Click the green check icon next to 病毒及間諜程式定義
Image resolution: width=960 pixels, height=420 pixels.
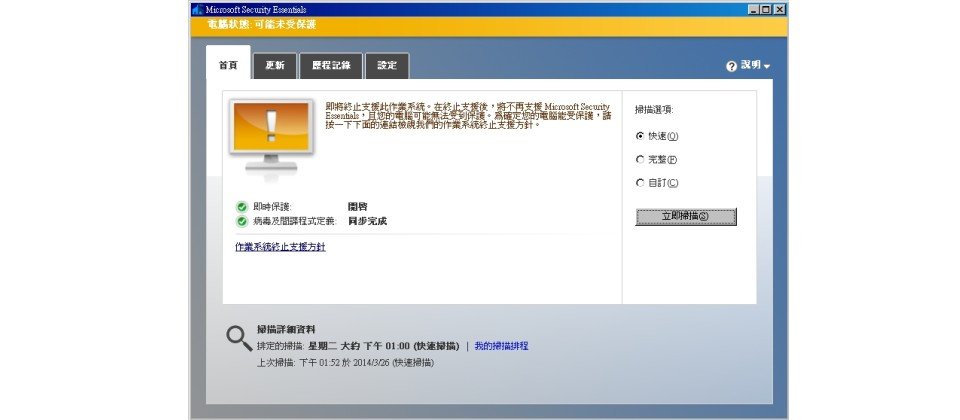click(x=242, y=220)
